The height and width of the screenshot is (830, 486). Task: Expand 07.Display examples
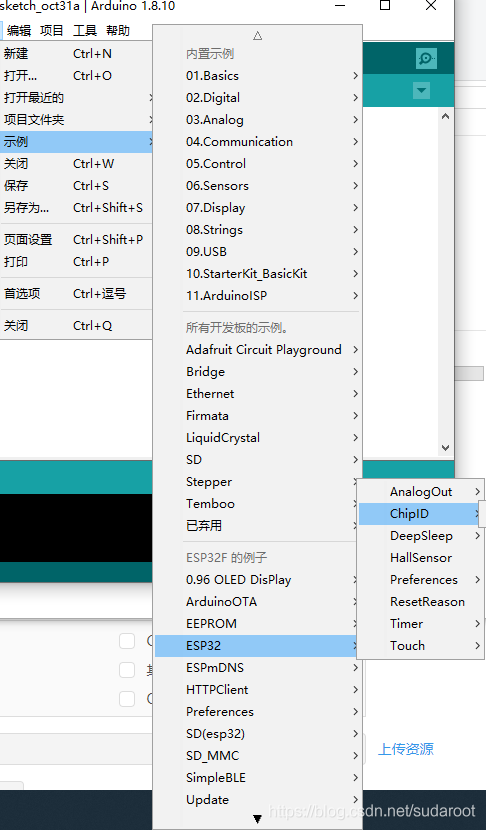pos(258,208)
